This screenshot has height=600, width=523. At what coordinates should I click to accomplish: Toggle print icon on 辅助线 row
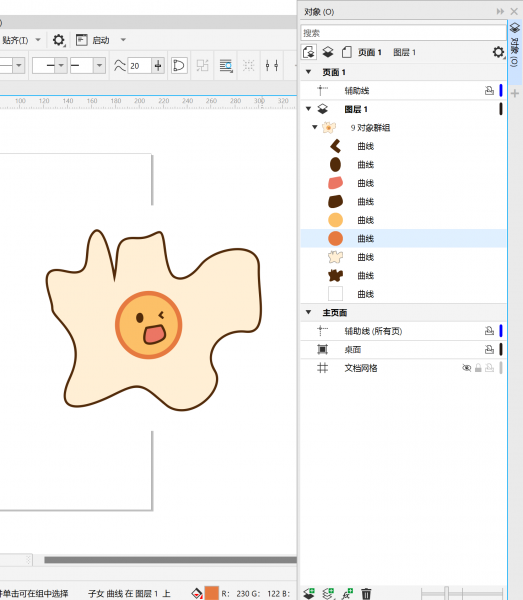point(489,91)
